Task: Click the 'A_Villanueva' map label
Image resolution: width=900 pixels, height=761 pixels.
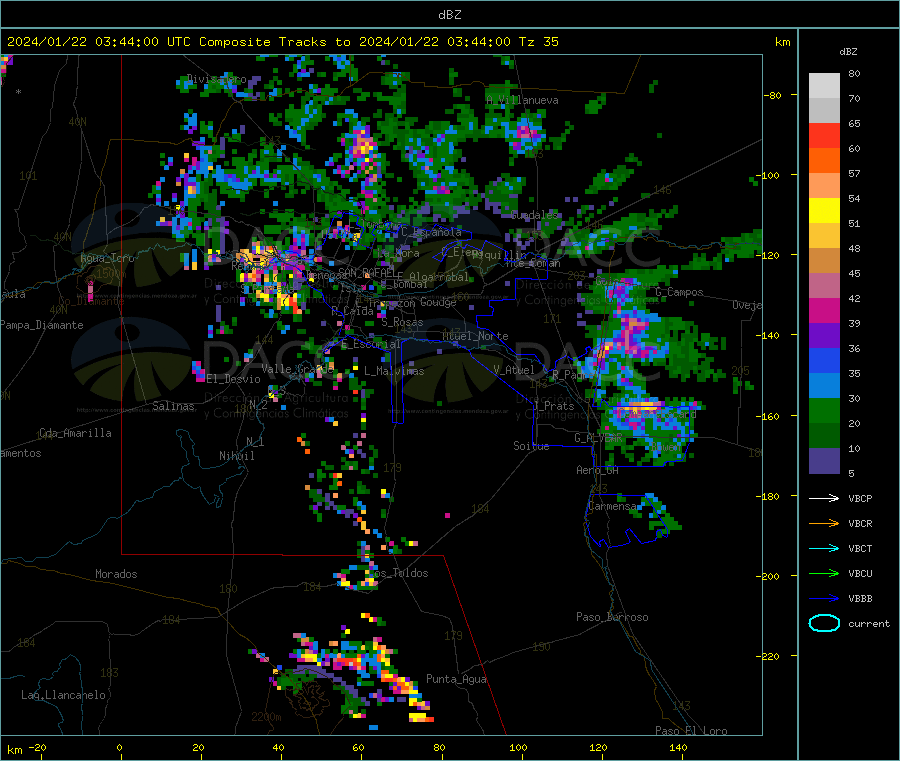Action: [x=522, y=100]
